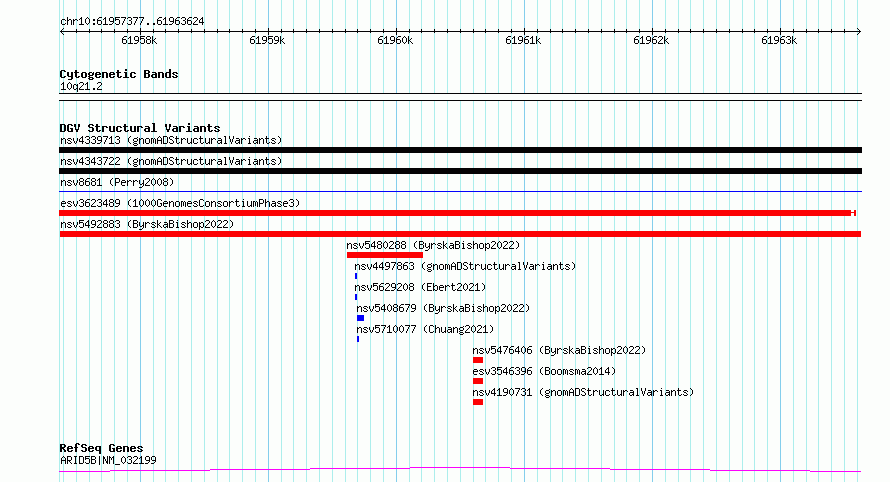Open the nsv8681 (Perry2008) variant
This screenshot has width=890, height=482.
[117, 182]
